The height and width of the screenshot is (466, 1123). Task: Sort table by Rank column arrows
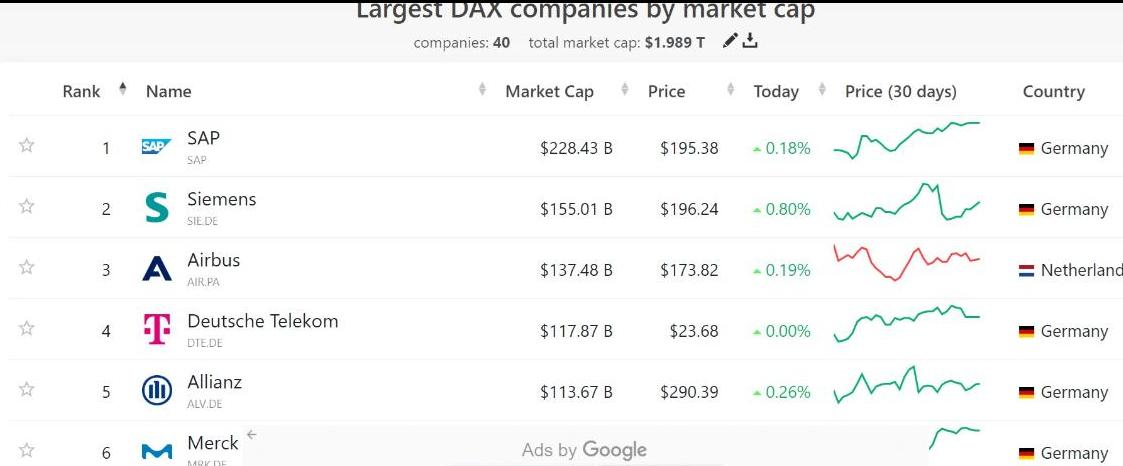pos(123,89)
